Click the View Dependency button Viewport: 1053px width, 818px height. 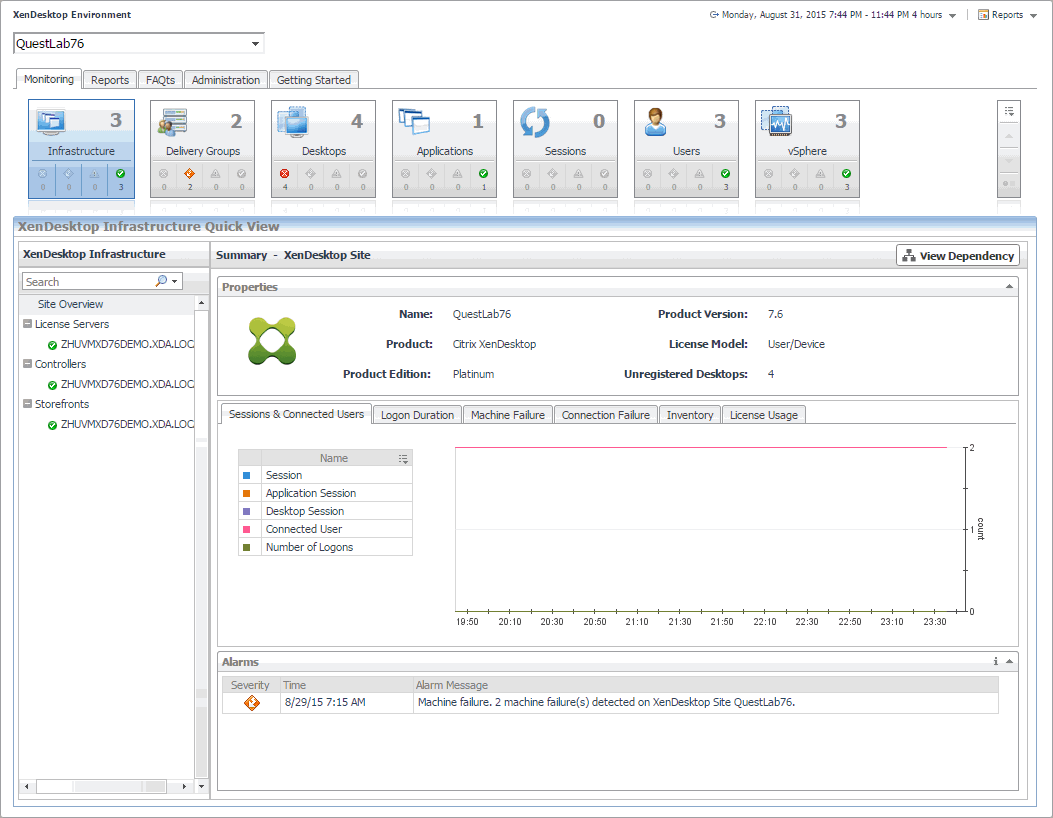[957, 256]
